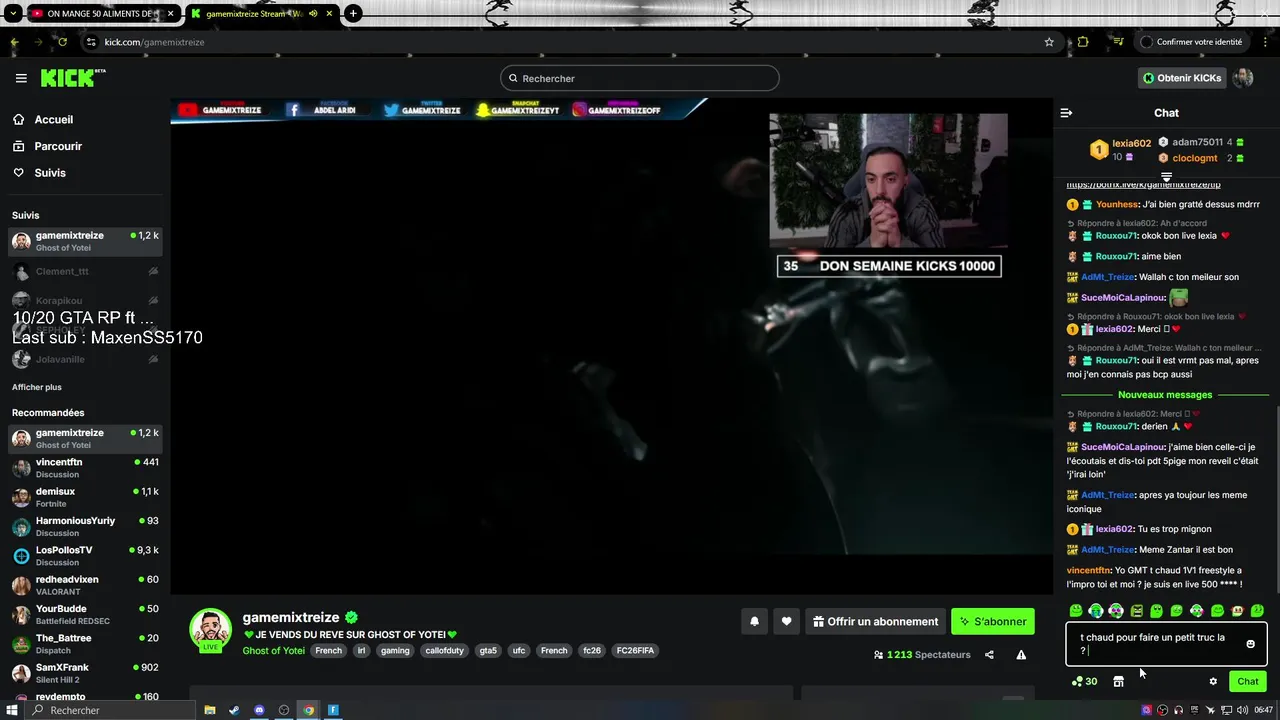
Task: Open the browser tab search dropdown
Action: click(x=13, y=14)
